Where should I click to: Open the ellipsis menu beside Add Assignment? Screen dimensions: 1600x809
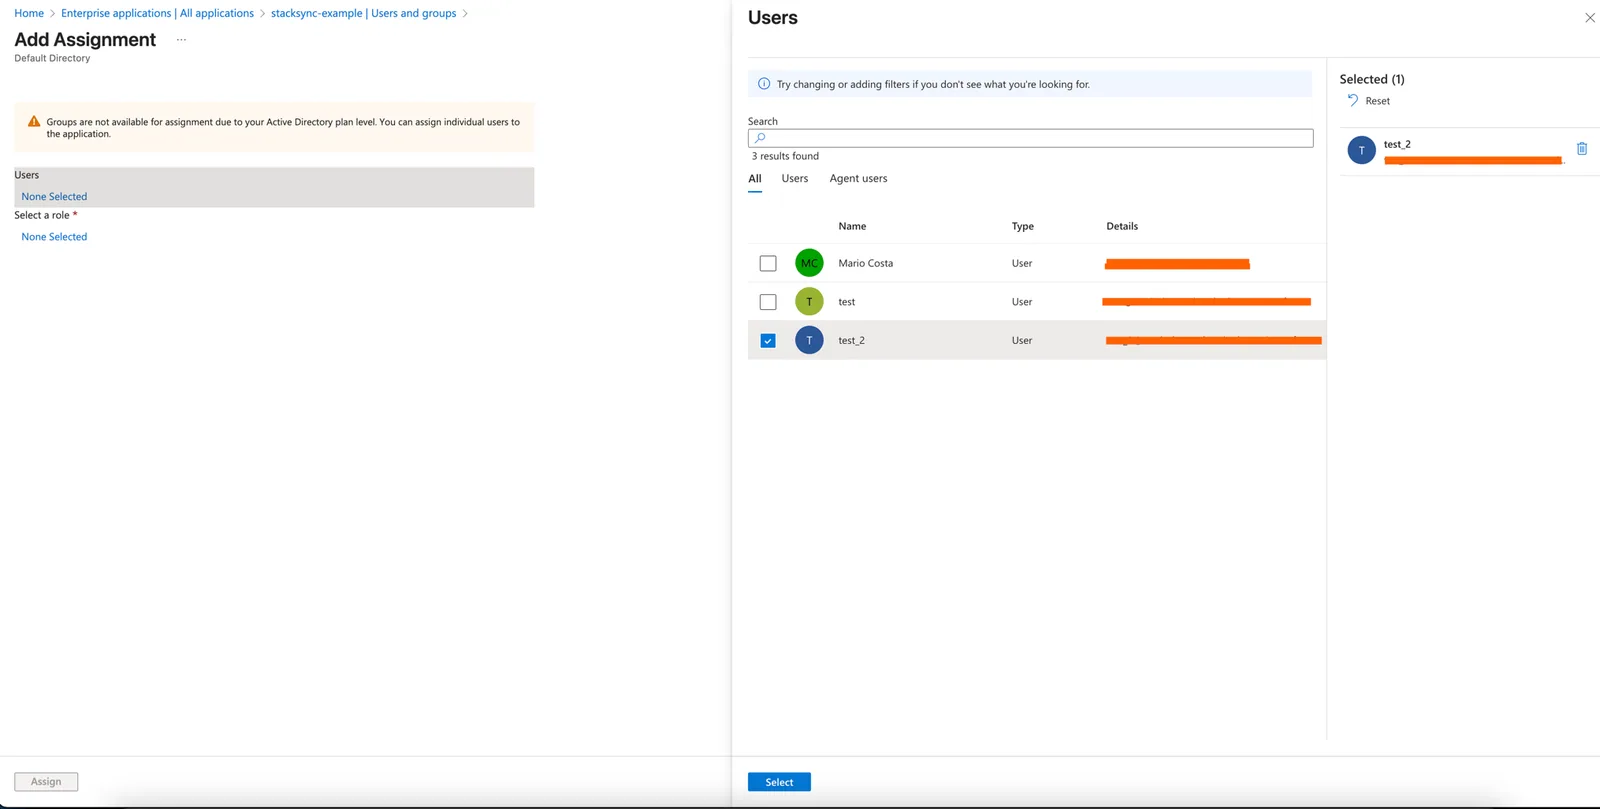181,40
